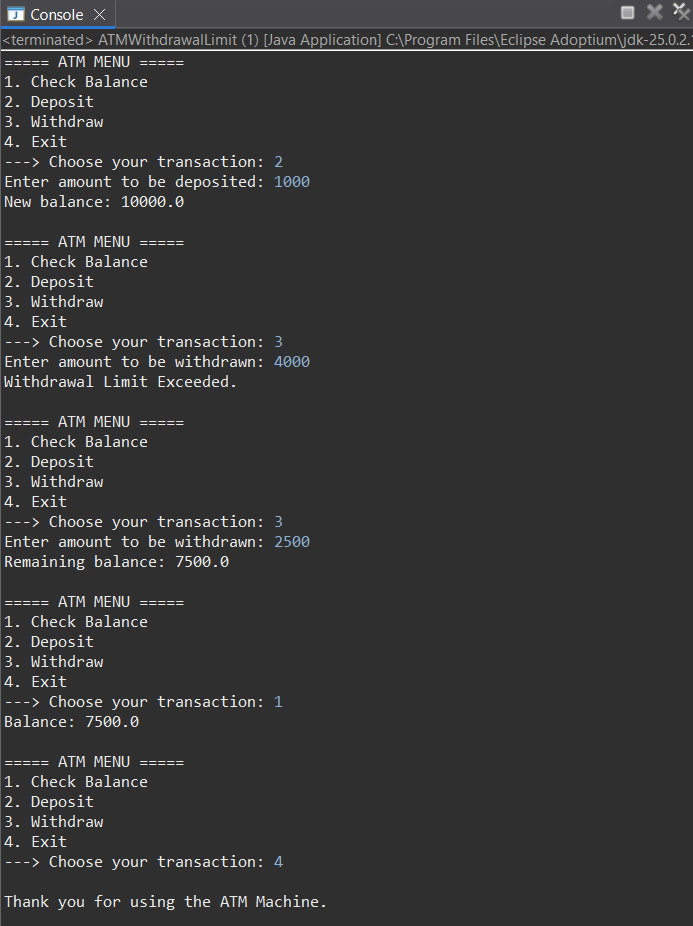Click the Java Console view icon on the tab

(14, 14)
